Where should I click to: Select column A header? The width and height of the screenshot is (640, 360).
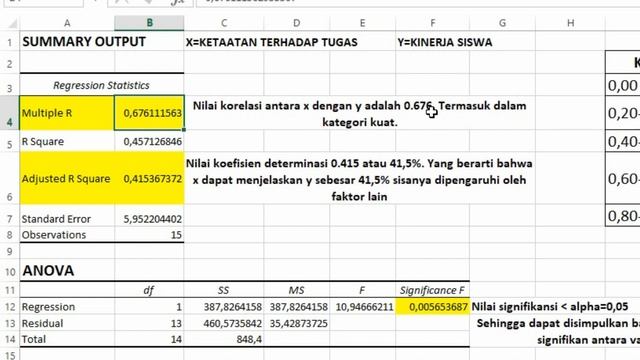[x=67, y=23]
